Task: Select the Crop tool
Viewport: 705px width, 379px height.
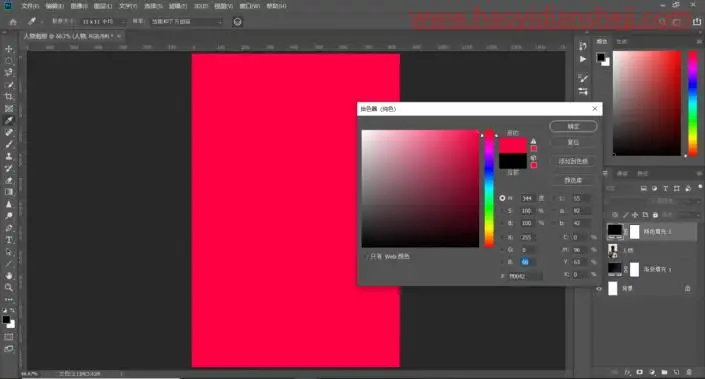Action: click(x=9, y=97)
